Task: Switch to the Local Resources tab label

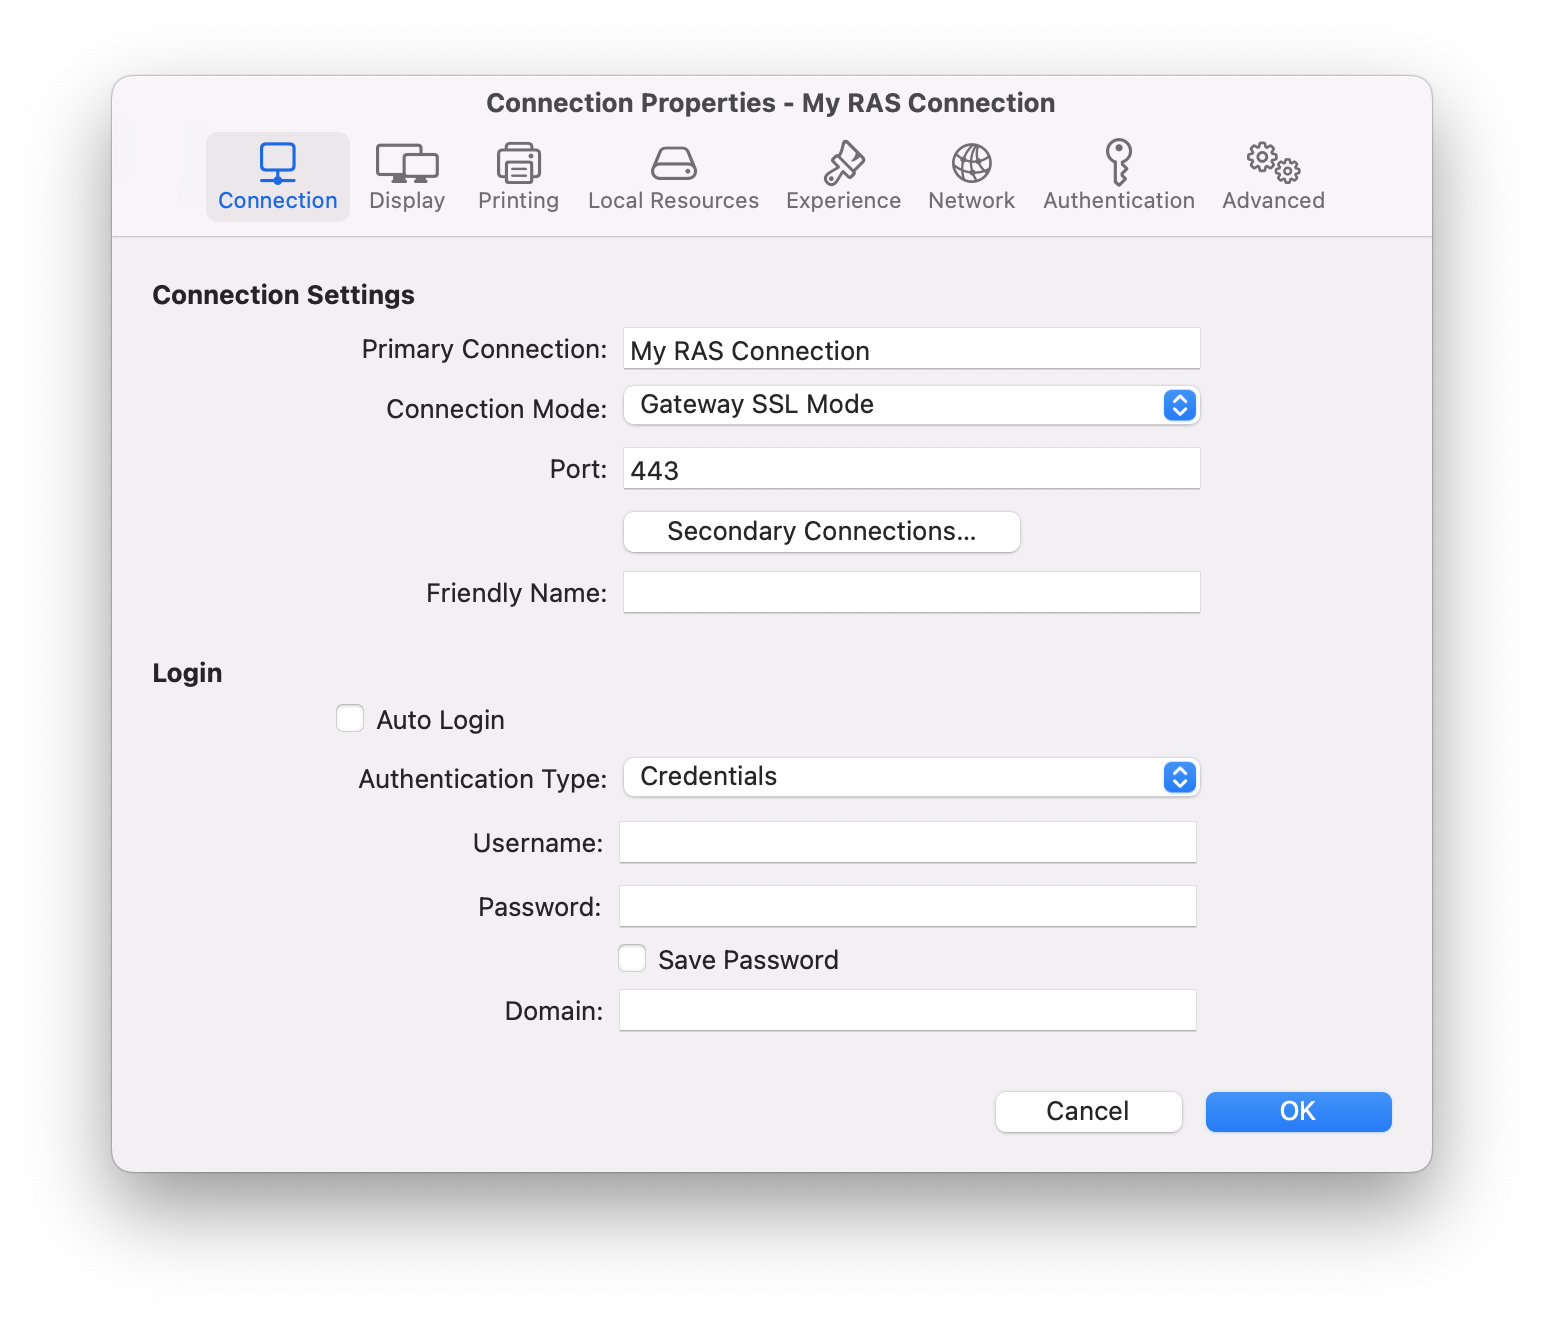Action: click(674, 201)
